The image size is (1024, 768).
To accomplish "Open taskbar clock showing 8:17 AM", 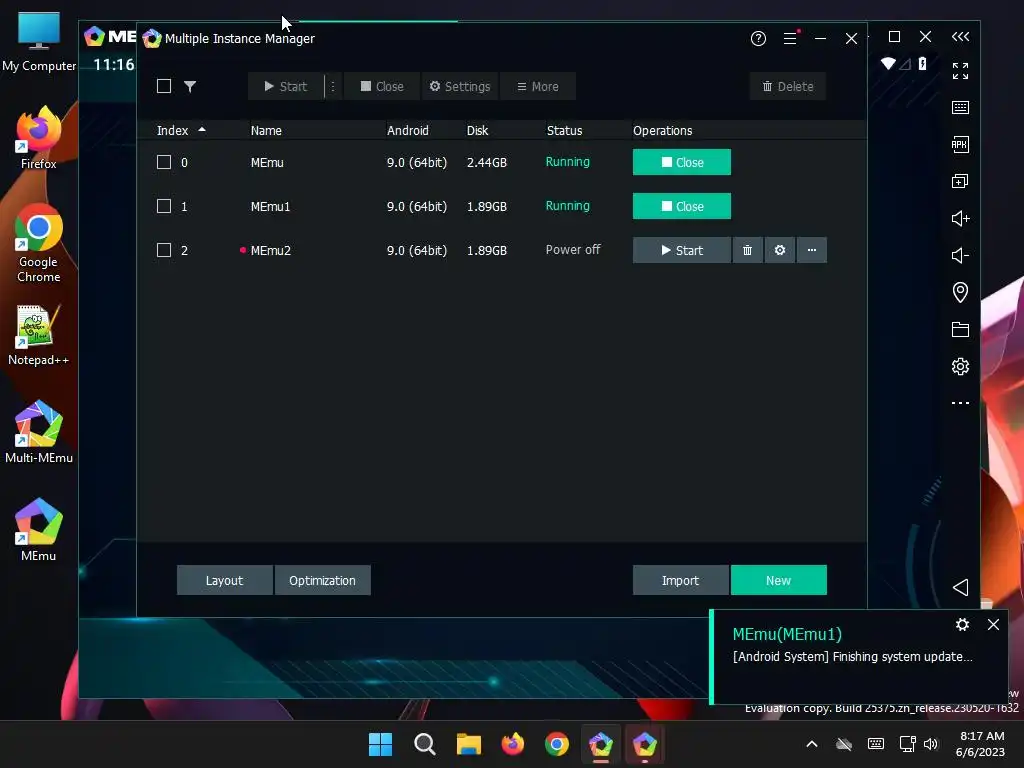I will click(x=980, y=744).
